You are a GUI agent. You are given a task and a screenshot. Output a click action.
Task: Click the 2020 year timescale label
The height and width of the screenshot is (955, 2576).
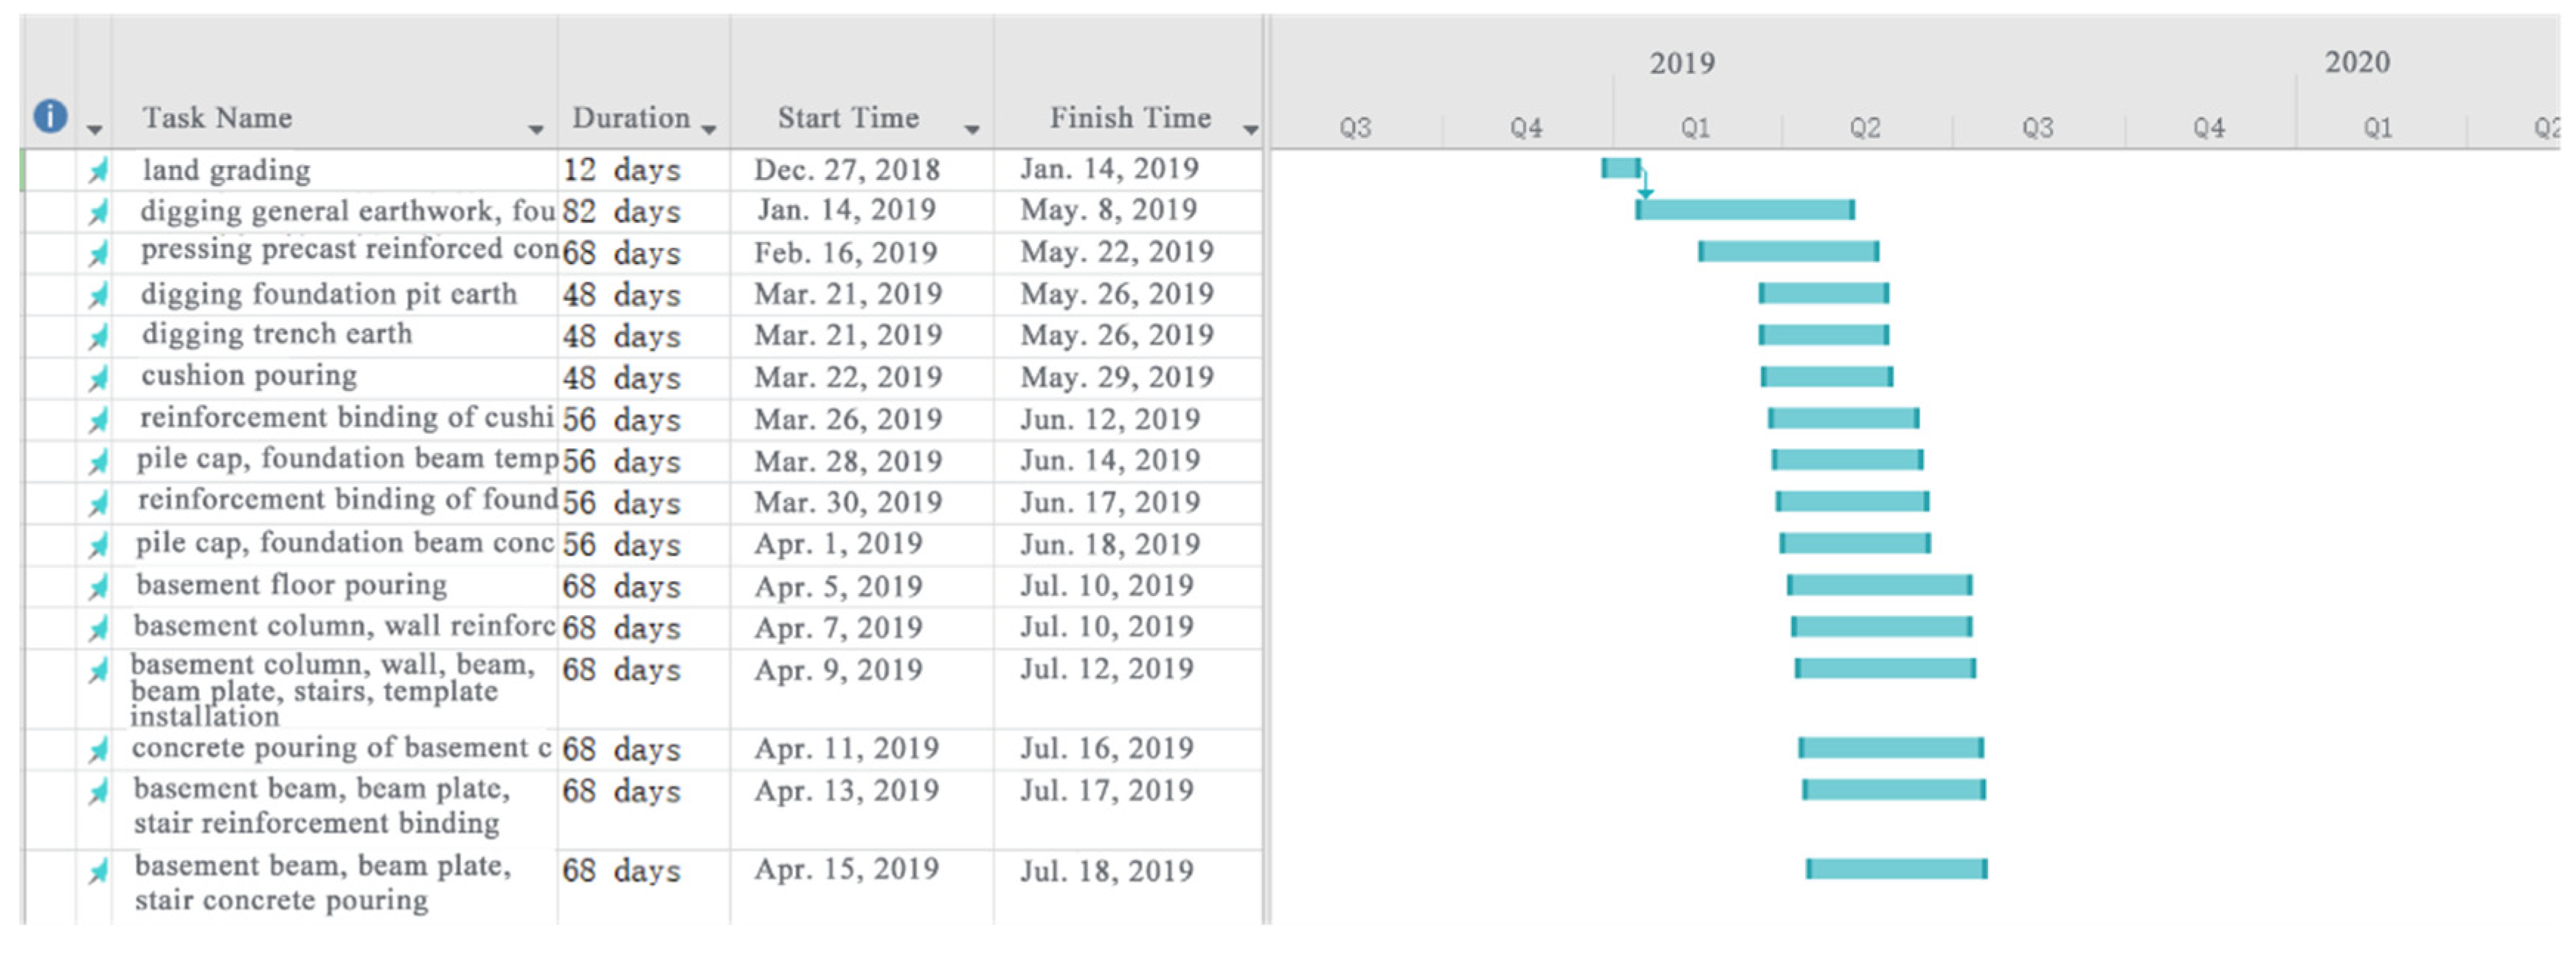point(2357,62)
